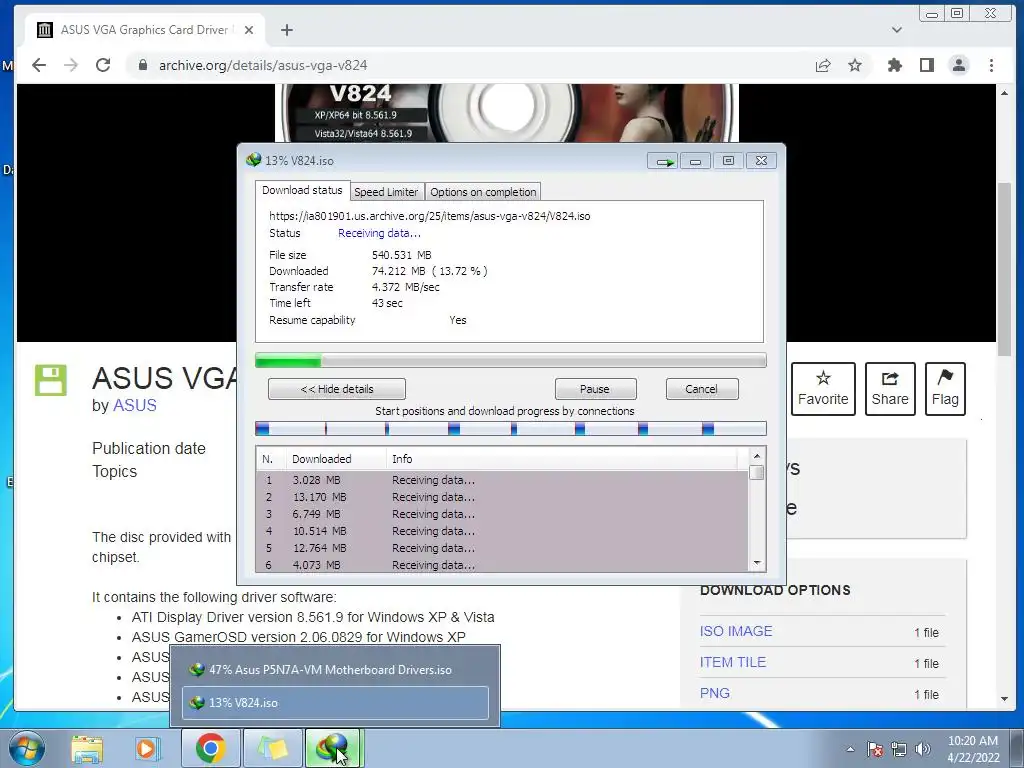Click the connections progress segments bar
The height and width of the screenshot is (768, 1024).
point(511,429)
